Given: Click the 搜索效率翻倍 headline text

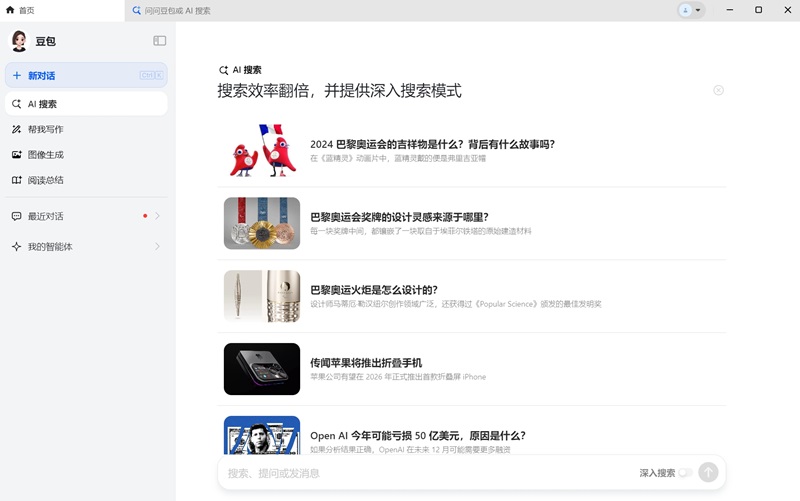Looking at the screenshot, I should [339, 91].
